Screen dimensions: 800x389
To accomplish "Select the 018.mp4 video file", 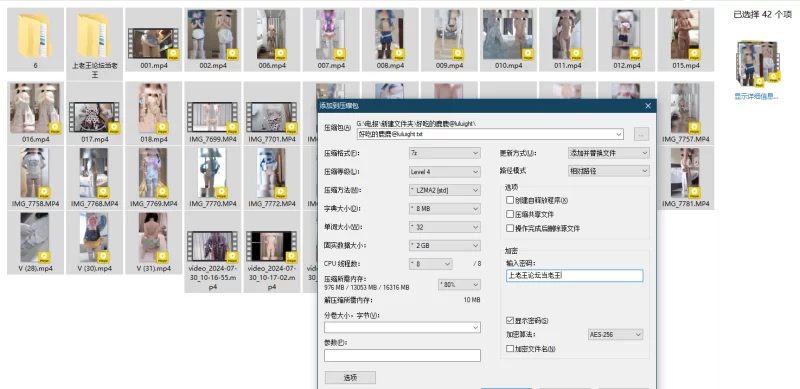I will (x=154, y=113).
